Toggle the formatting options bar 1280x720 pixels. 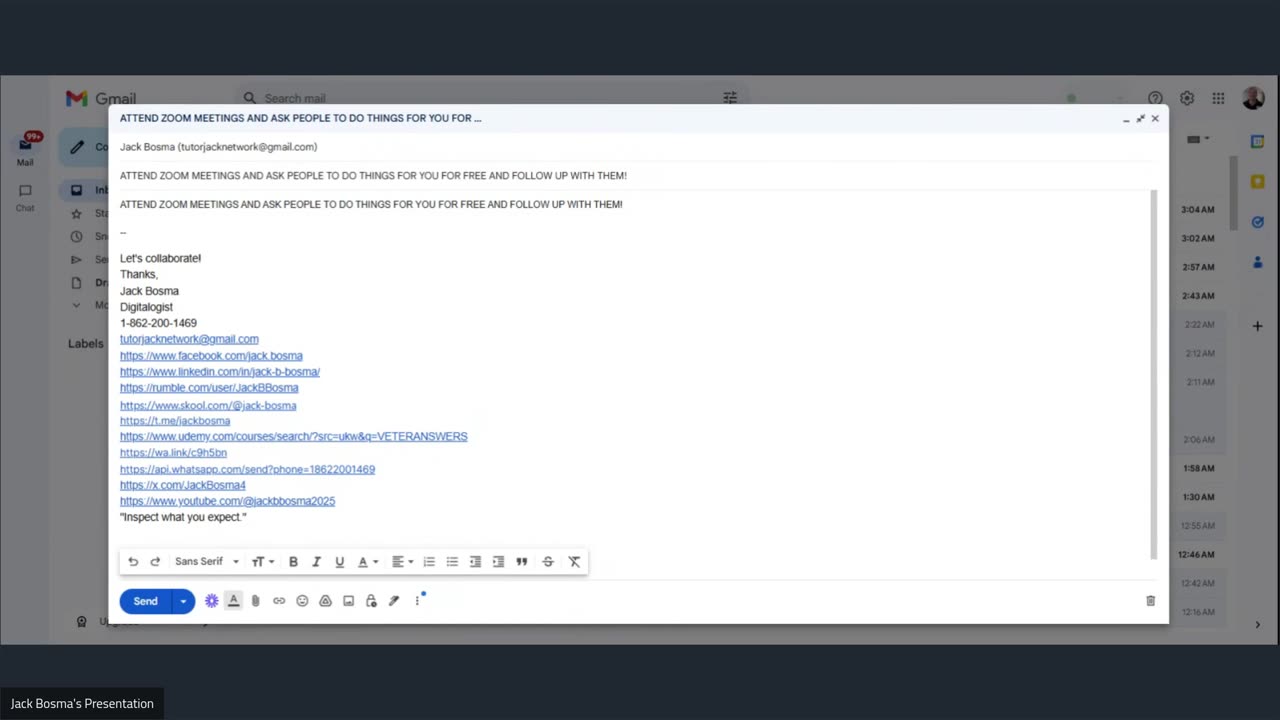tap(233, 601)
